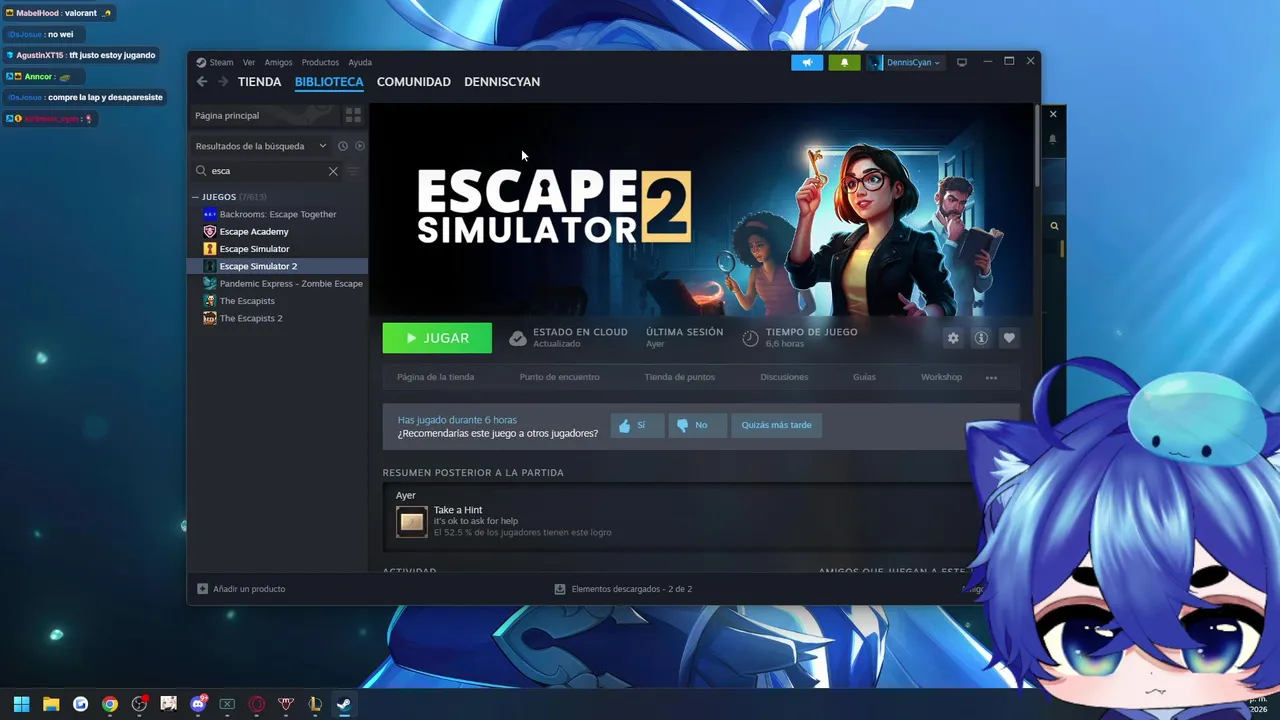This screenshot has width=1280, height=720.
Task: Open the Ayuda menu
Action: pyautogui.click(x=360, y=62)
